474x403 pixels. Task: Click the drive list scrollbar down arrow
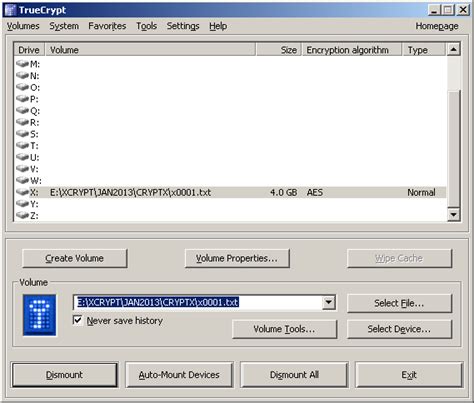click(453, 214)
